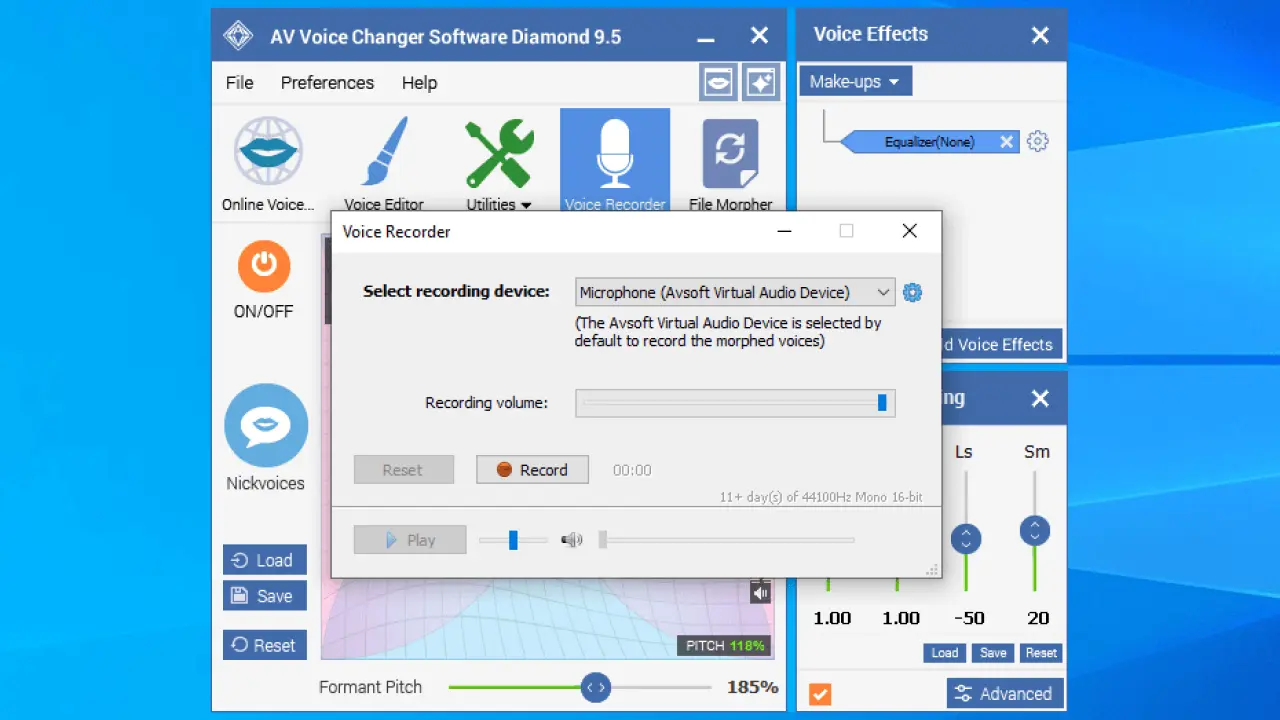Click the PITCH 118% indicator
The image size is (1280, 720).
(725, 646)
